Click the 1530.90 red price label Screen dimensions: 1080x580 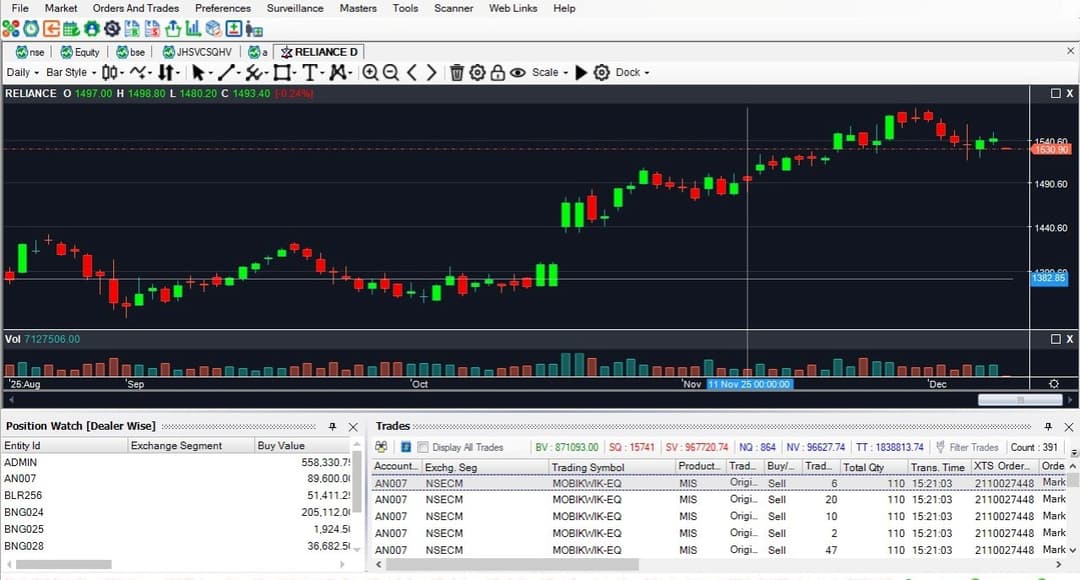[1050, 149]
